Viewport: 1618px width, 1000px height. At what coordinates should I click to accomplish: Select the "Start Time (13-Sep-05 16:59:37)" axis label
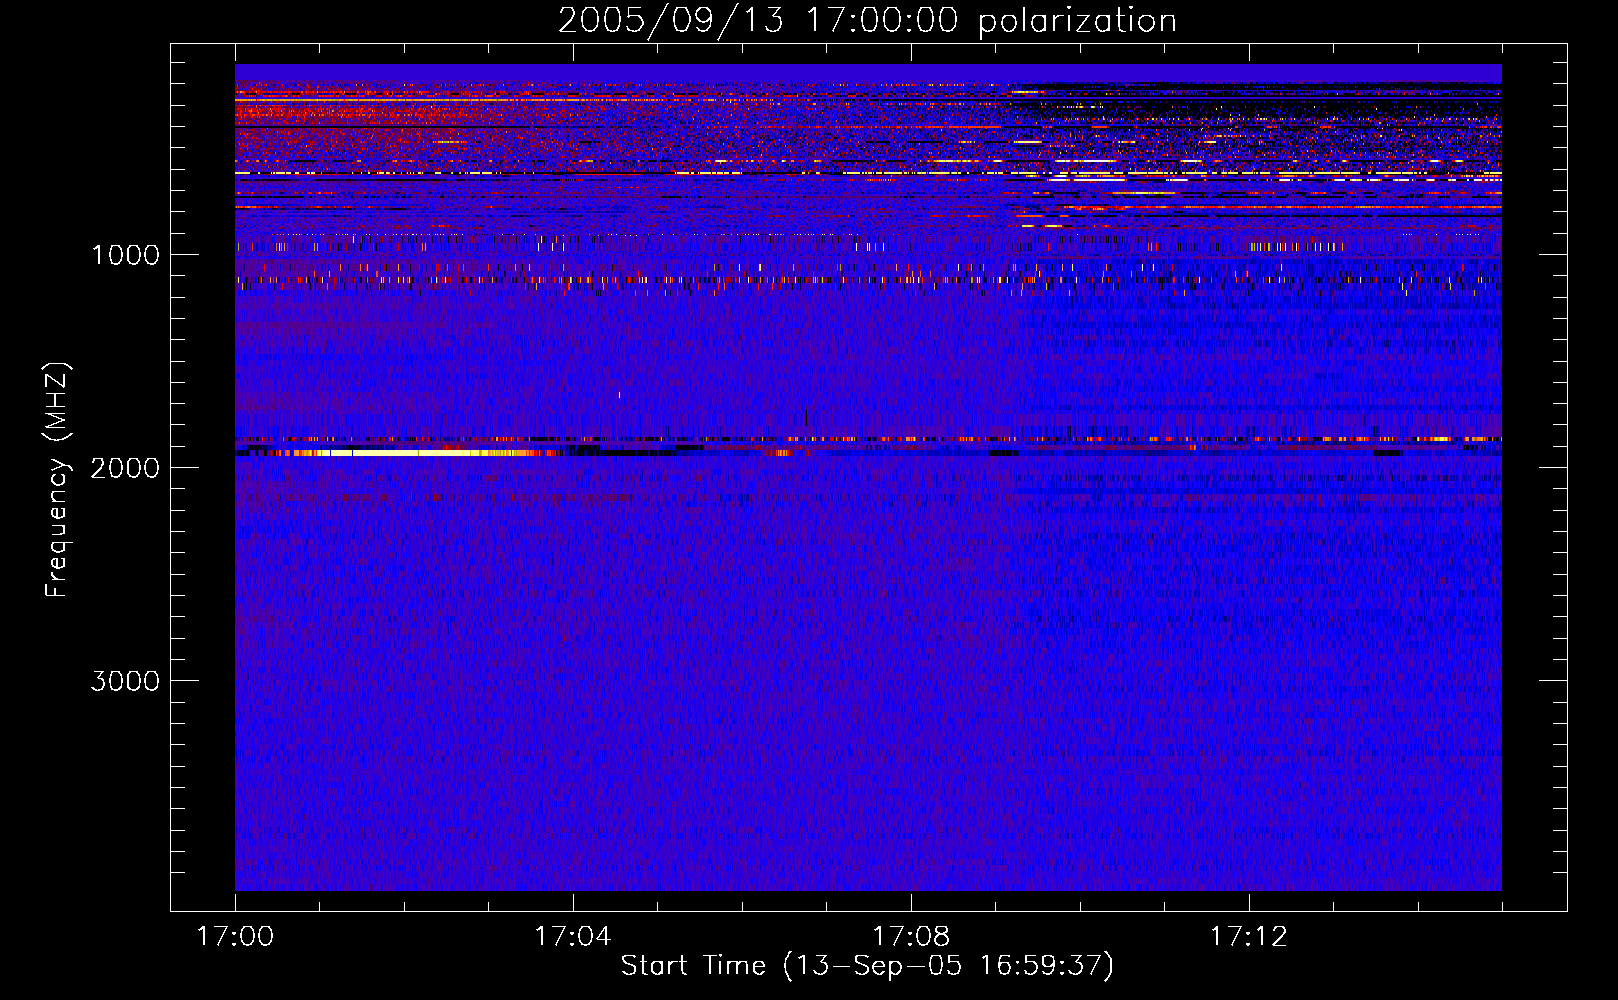click(867, 966)
